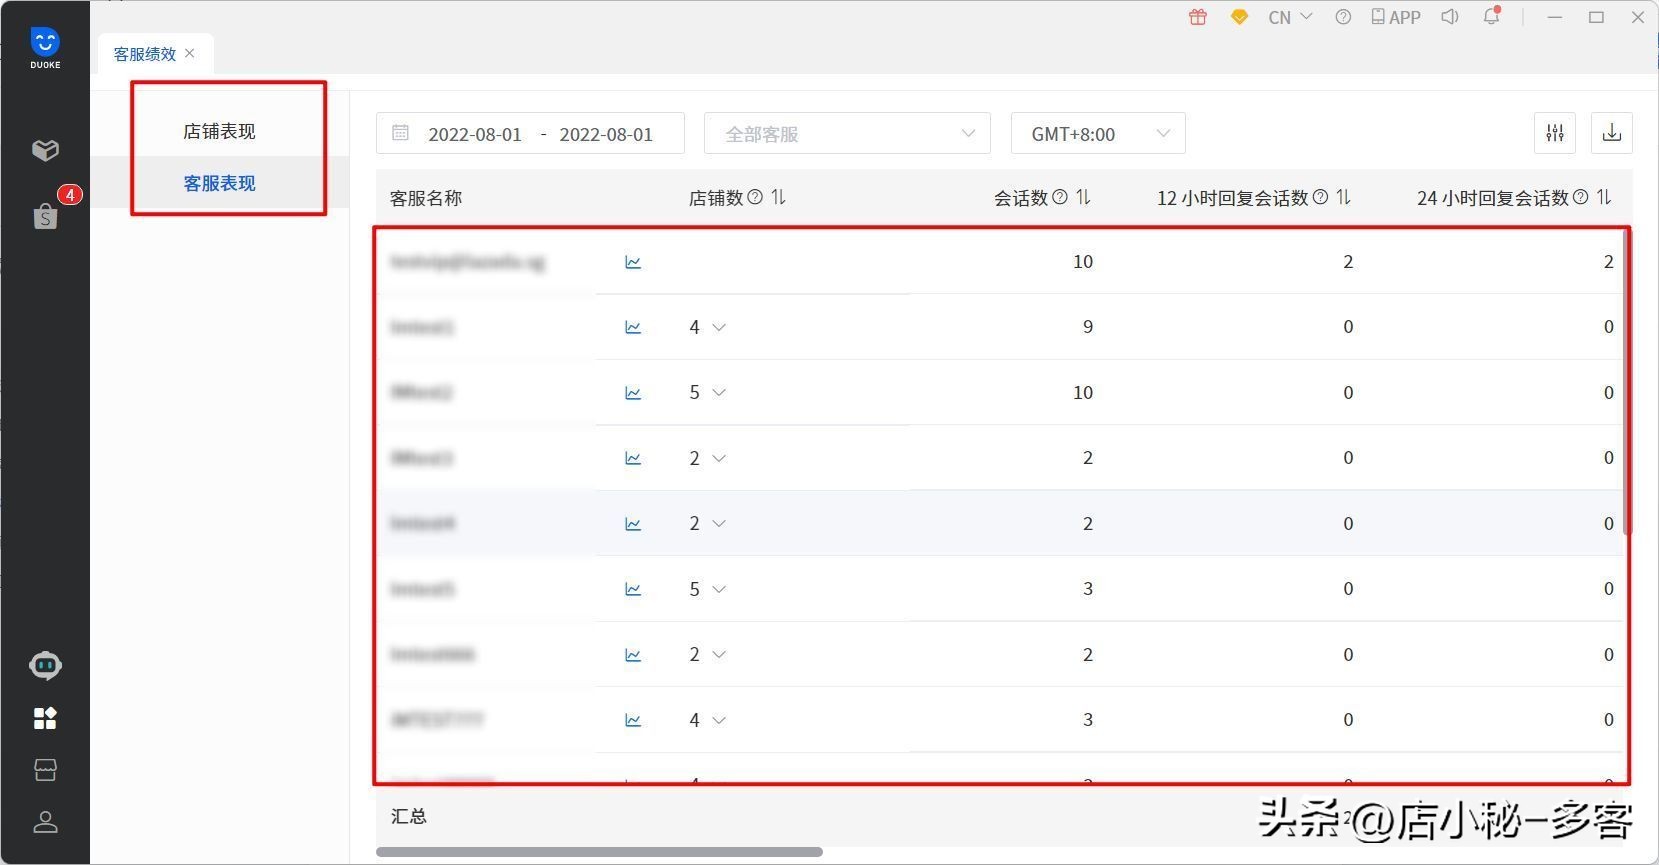Click the APP download icon

pos(1396,17)
